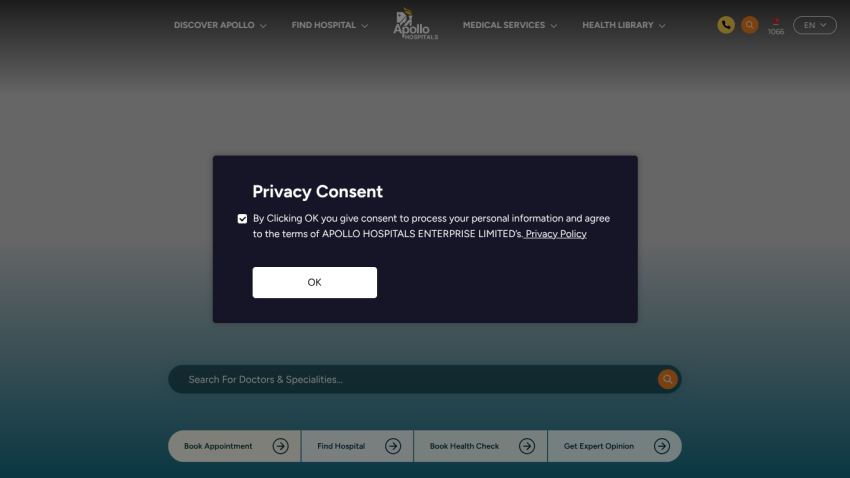Image resolution: width=850 pixels, height=478 pixels.
Task: Open the Health Library menu
Action: click(x=623, y=25)
